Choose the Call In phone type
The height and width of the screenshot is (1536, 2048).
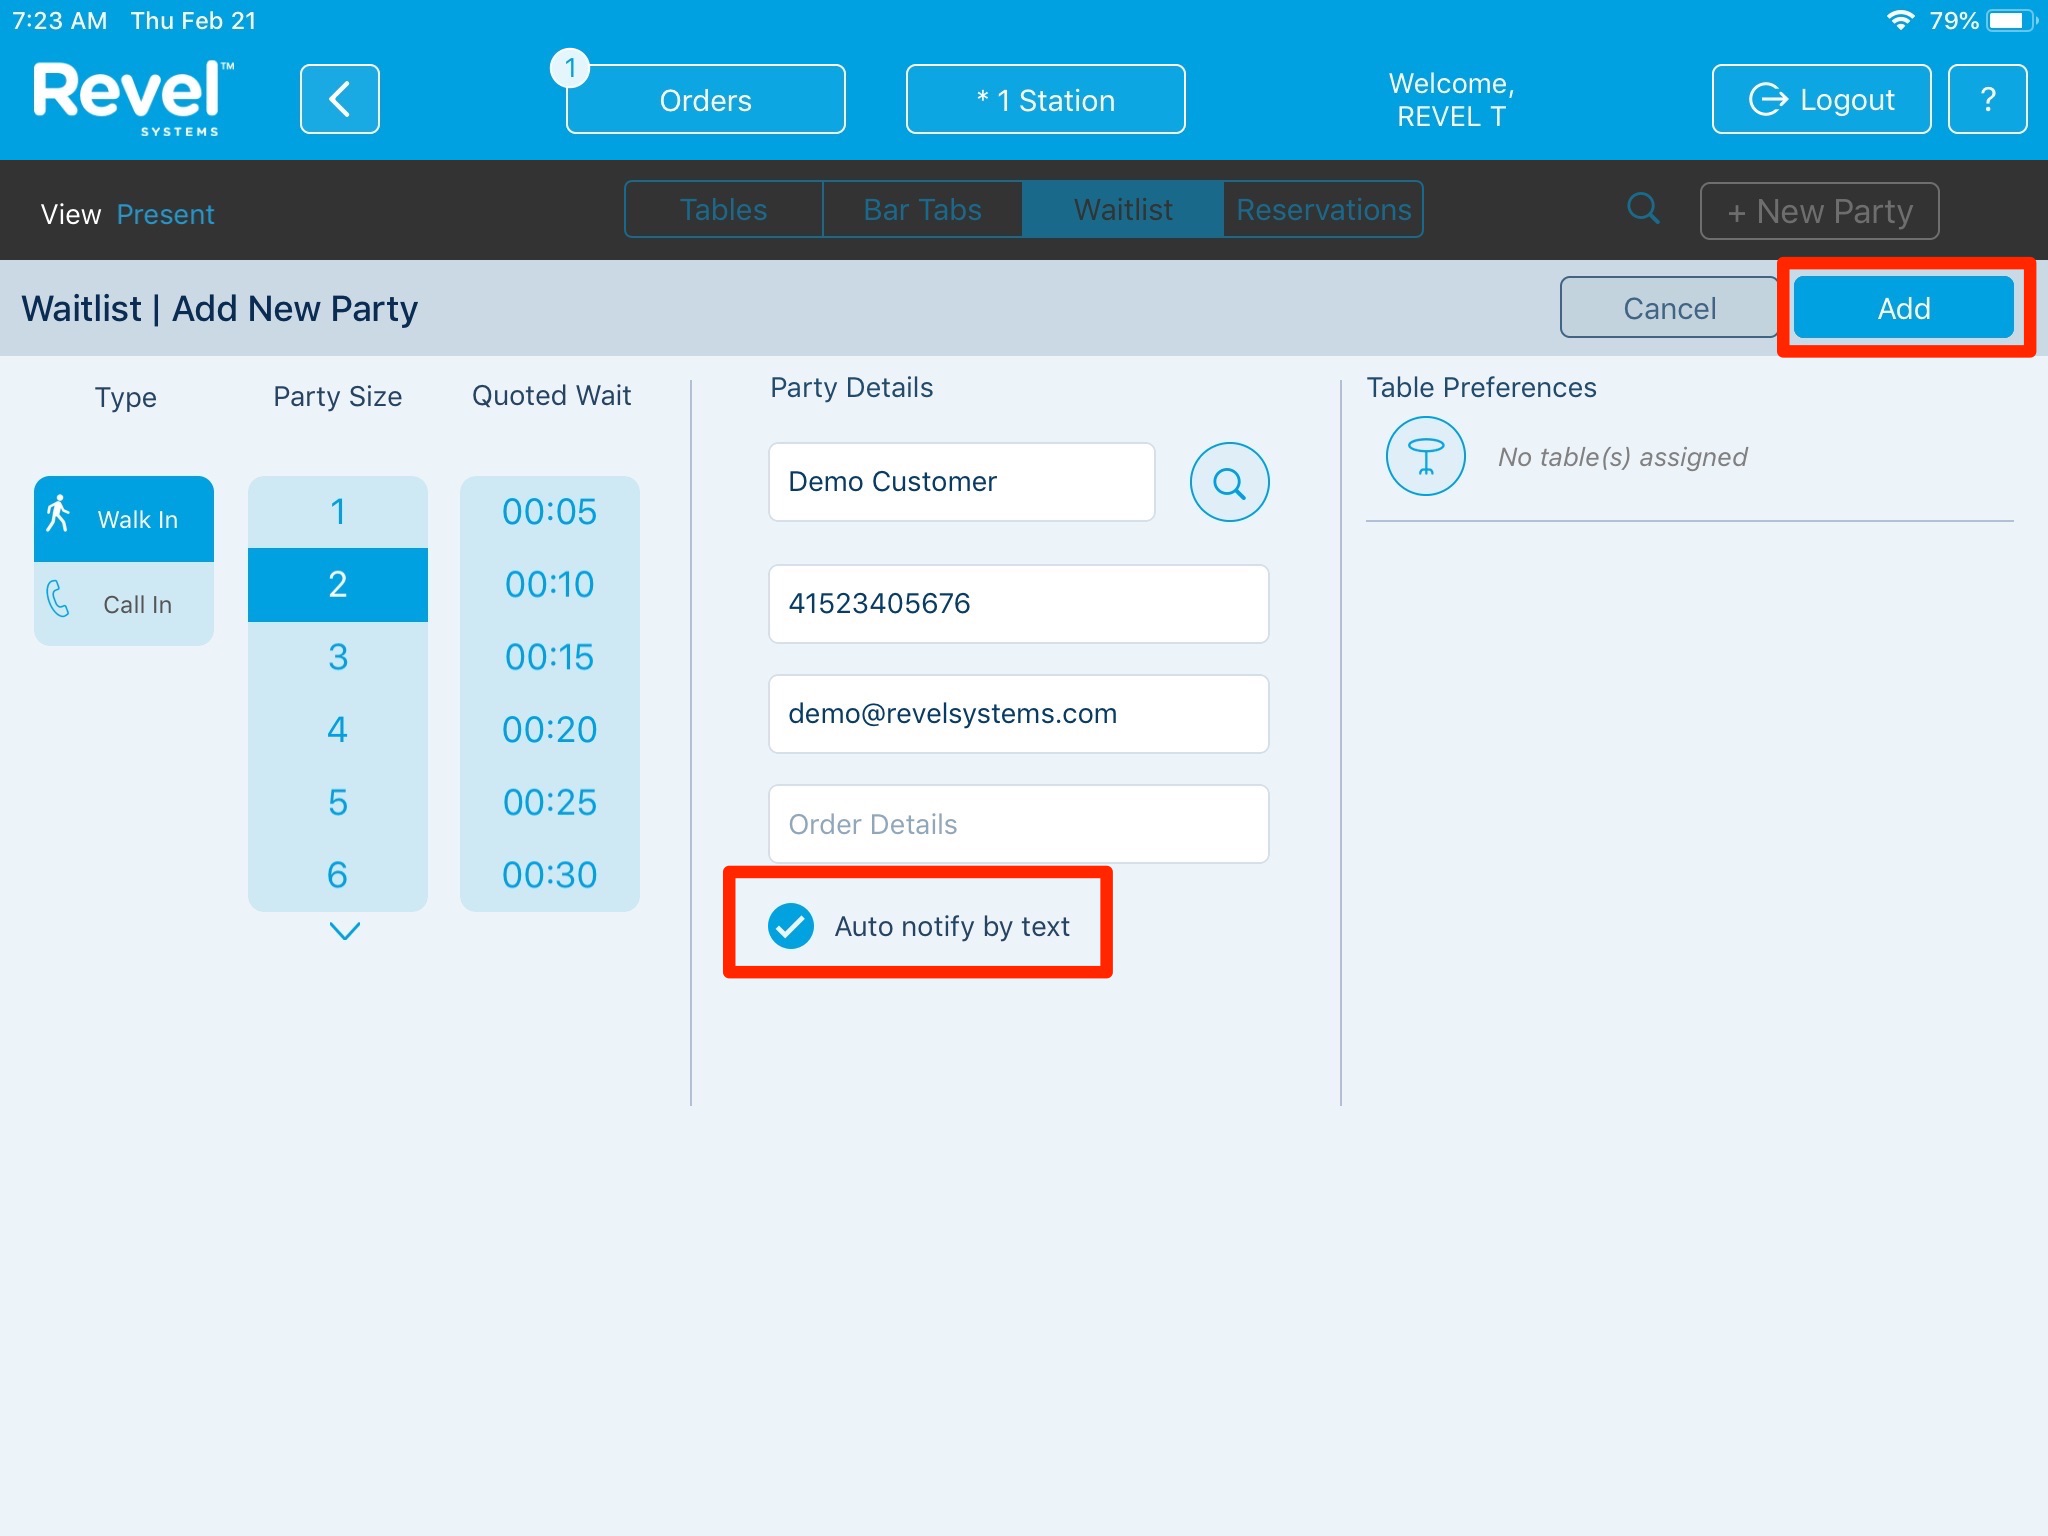click(x=124, y=604)
